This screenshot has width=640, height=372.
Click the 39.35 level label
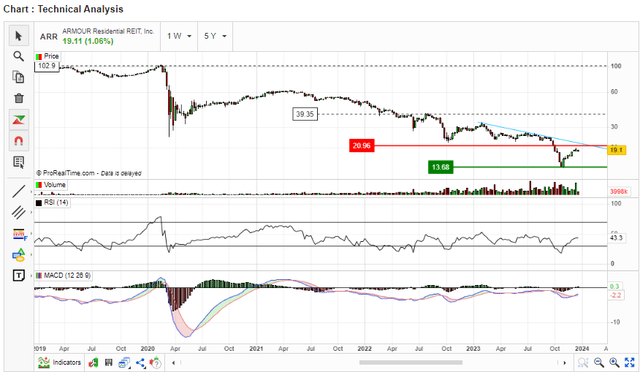point(305,114)
